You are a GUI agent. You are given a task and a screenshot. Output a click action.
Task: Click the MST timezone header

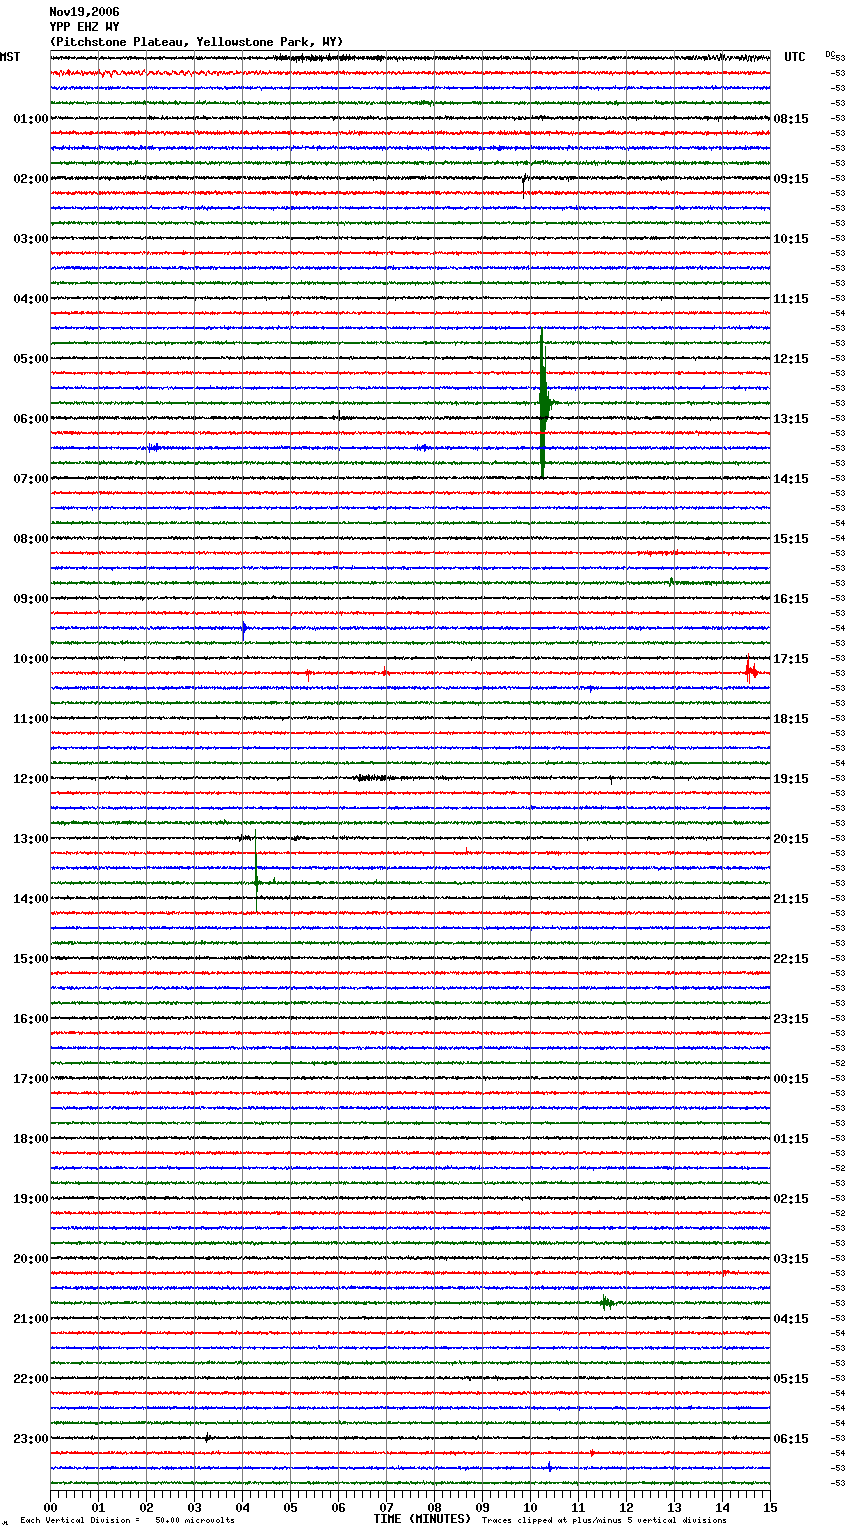(10, 57)
